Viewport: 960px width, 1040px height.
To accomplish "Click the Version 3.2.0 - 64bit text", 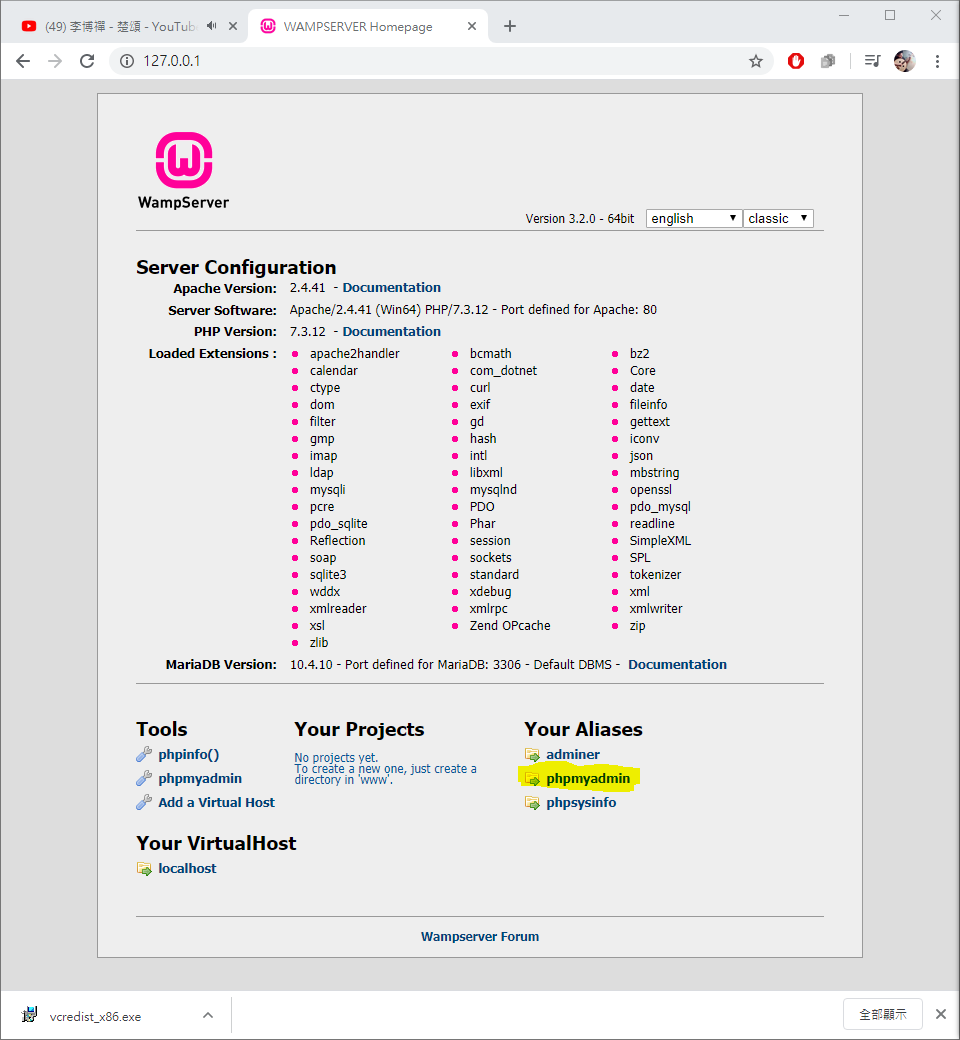I will click(x=580, y=219).
